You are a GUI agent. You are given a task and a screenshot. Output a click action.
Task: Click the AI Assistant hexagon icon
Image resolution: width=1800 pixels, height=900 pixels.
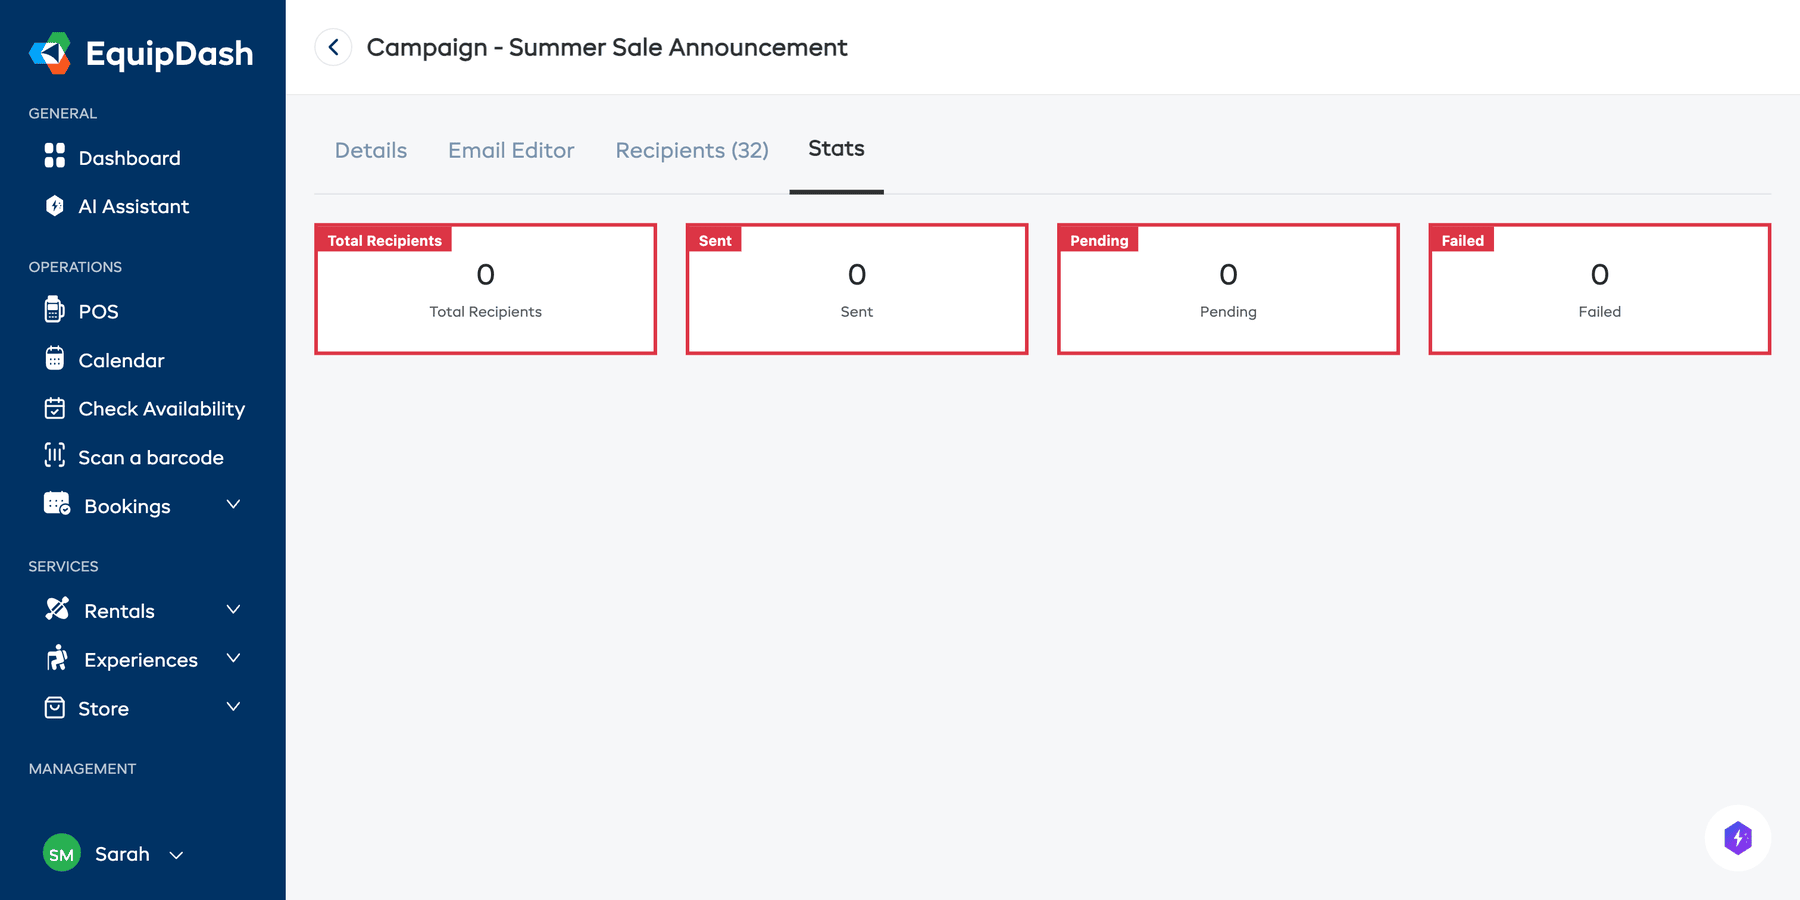[55, 206]
